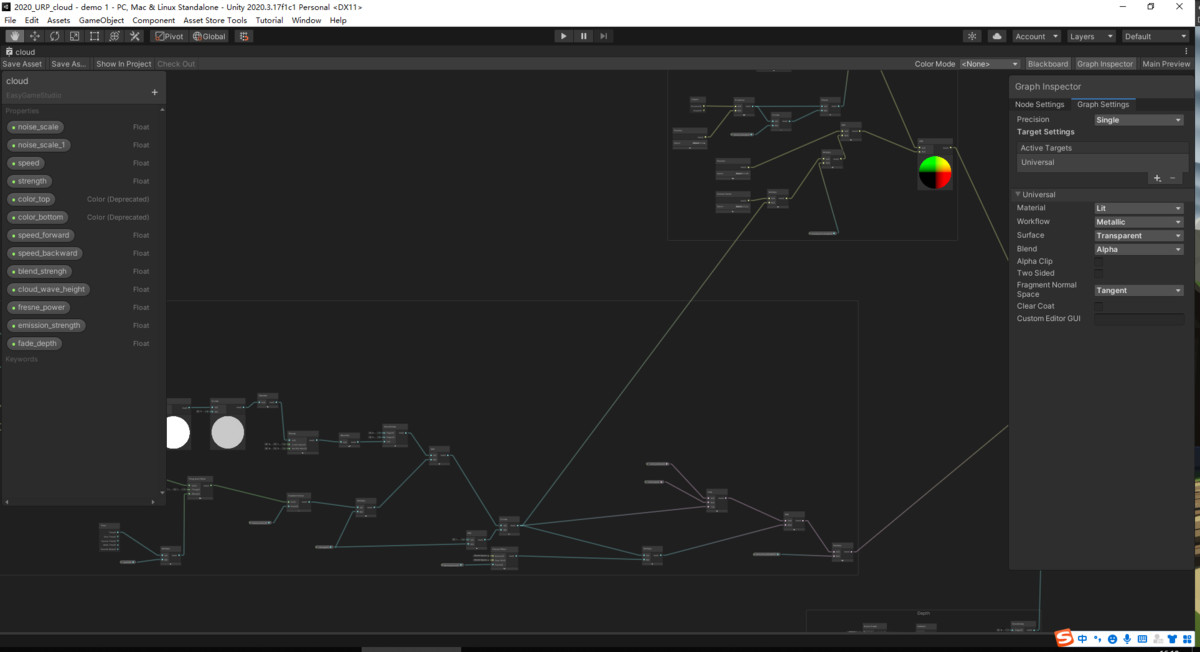Open the Account dropdown
The image size is (1200, 652).
1035,36
